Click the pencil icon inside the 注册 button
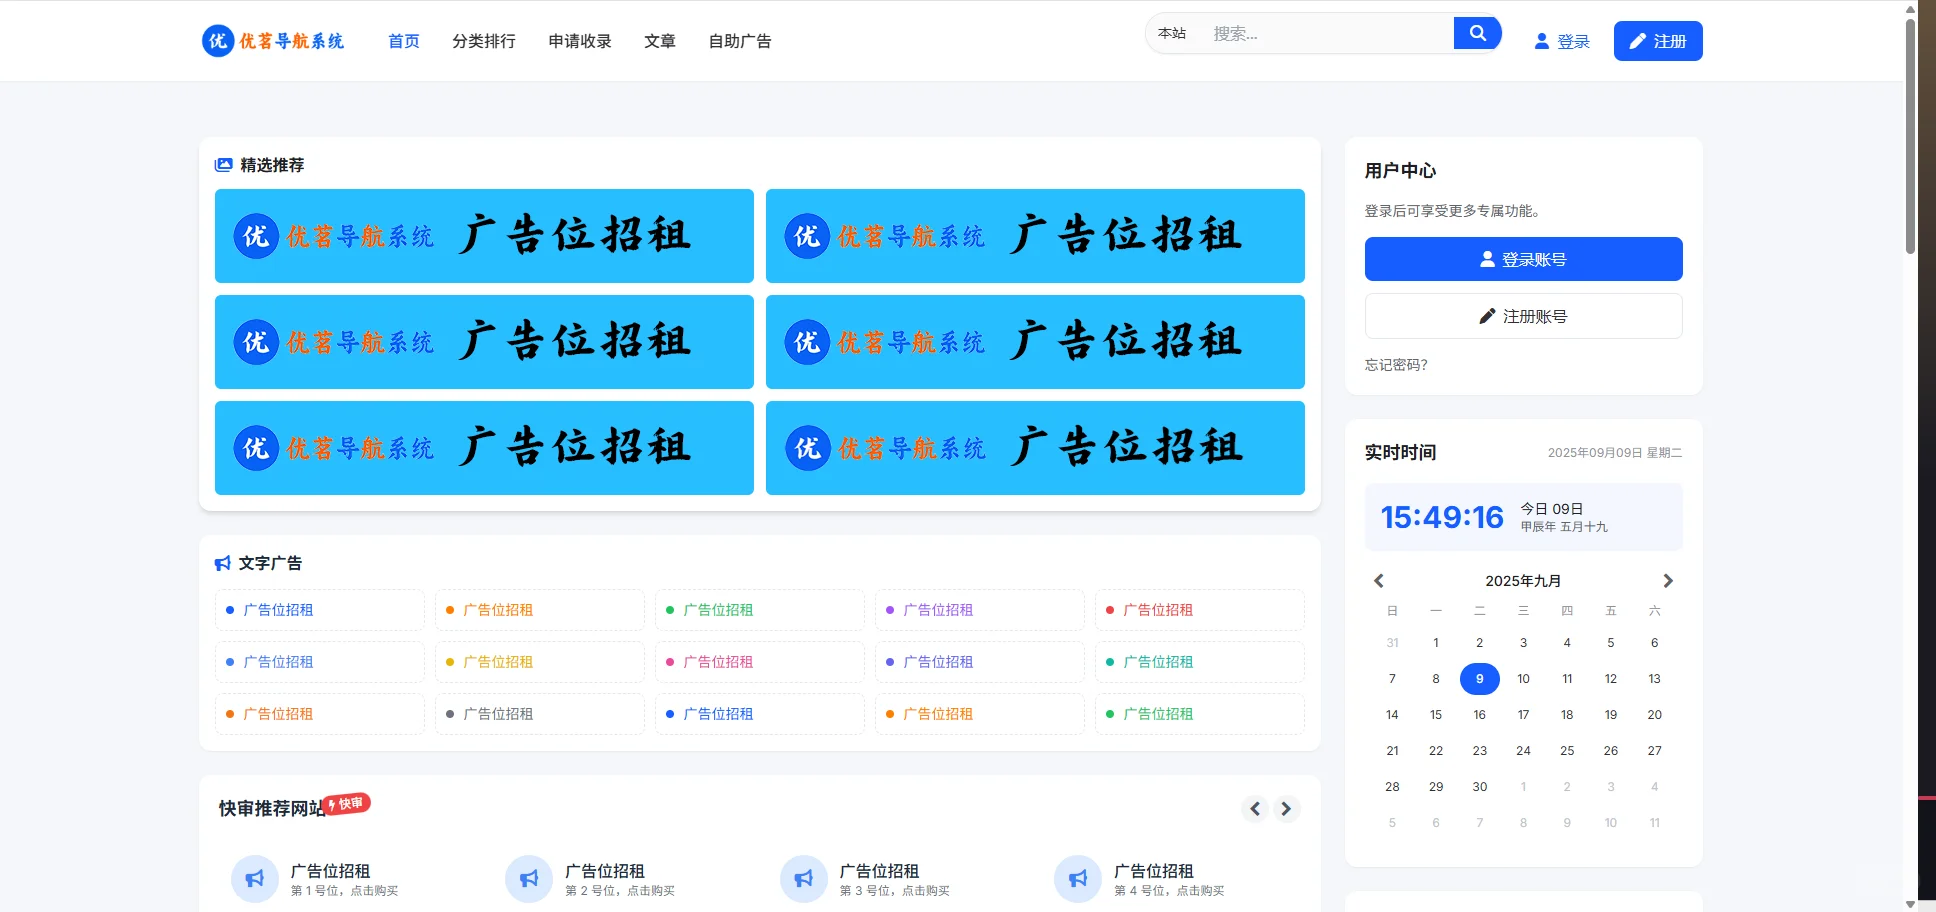1936x912 pixels. pyautogui.click(x=1637, y=41)
